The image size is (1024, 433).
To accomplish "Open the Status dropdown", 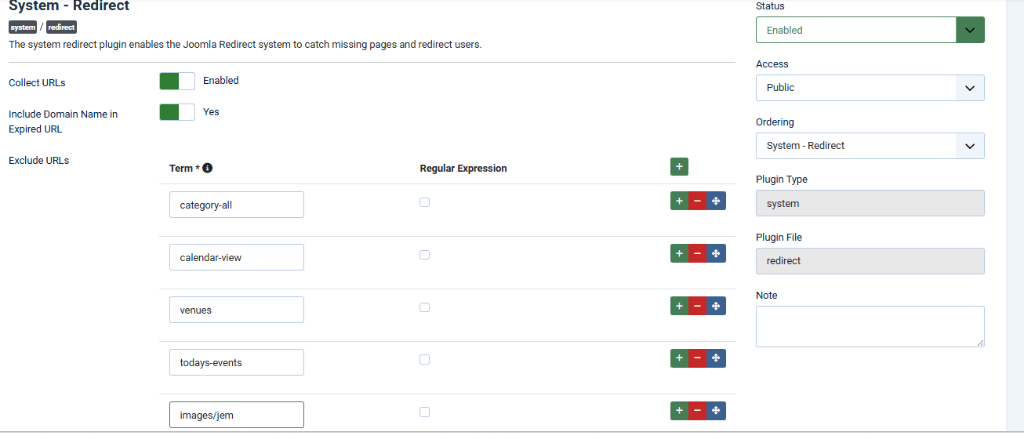I will [870, 30].
